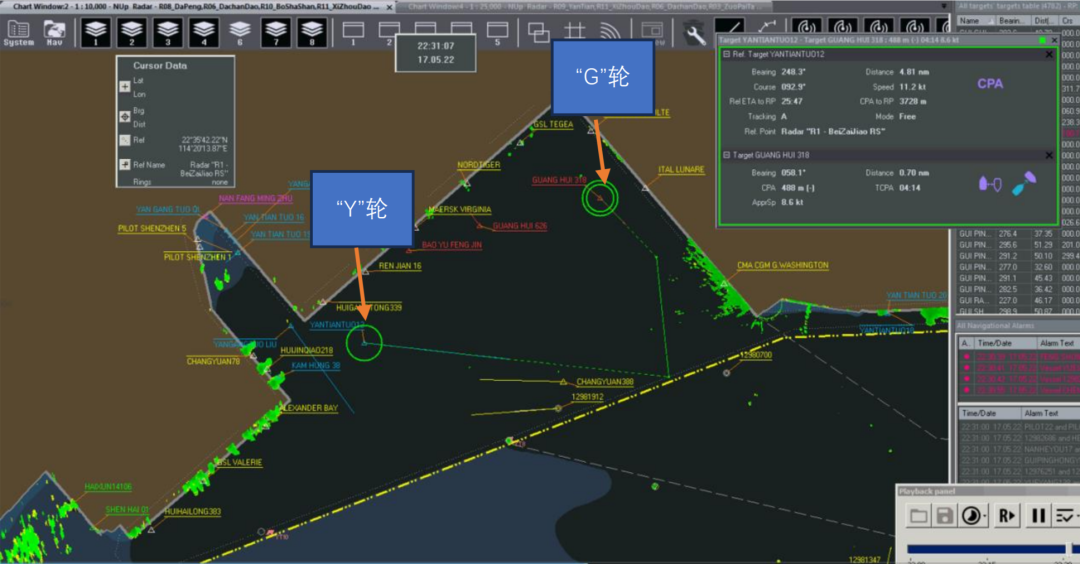This screenshot has height=564, width=1080.
Task: Click the MAERSK VIRGINIA vessel label
Action: click(x=459, y=209)
